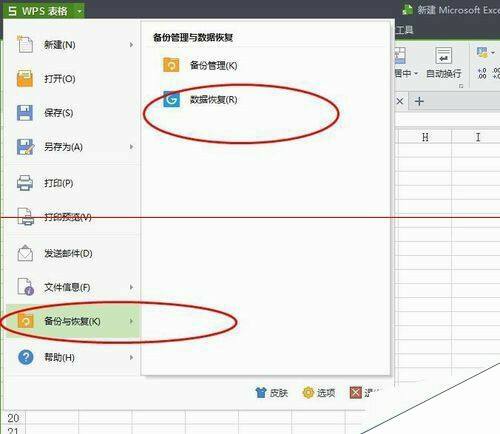The image size is (500, 434).
Task: Select row 20 header
Action: tap(13, 418)
